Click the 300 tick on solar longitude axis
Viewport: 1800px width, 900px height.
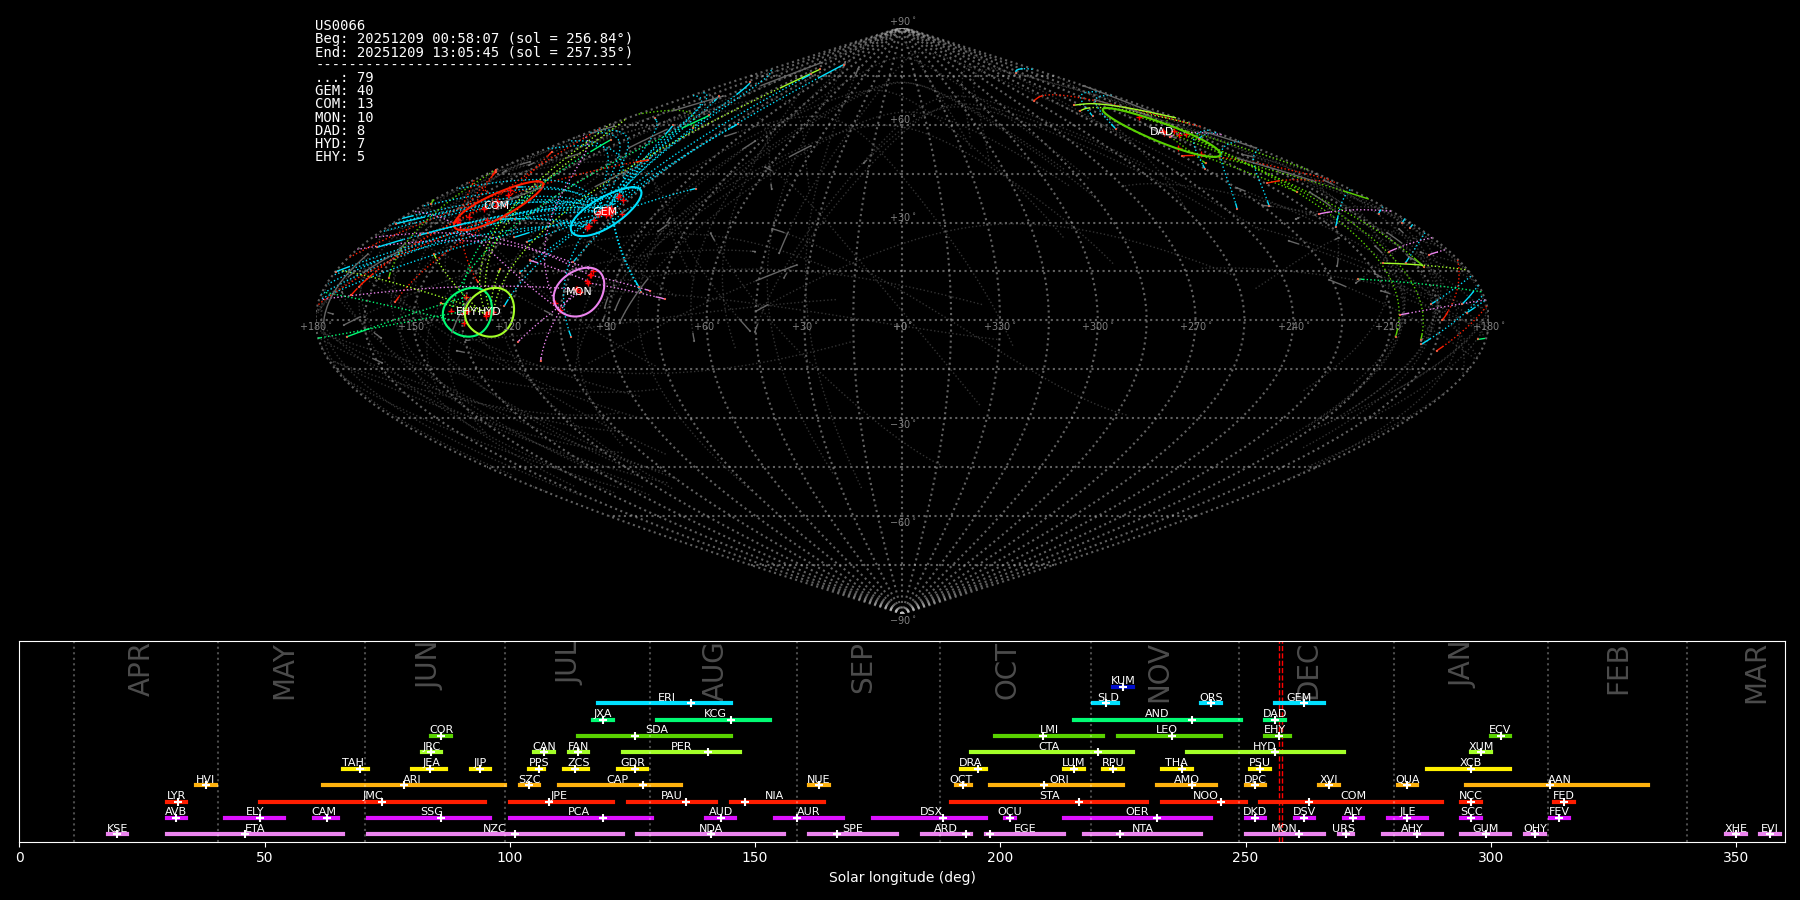pos(1490,857)
